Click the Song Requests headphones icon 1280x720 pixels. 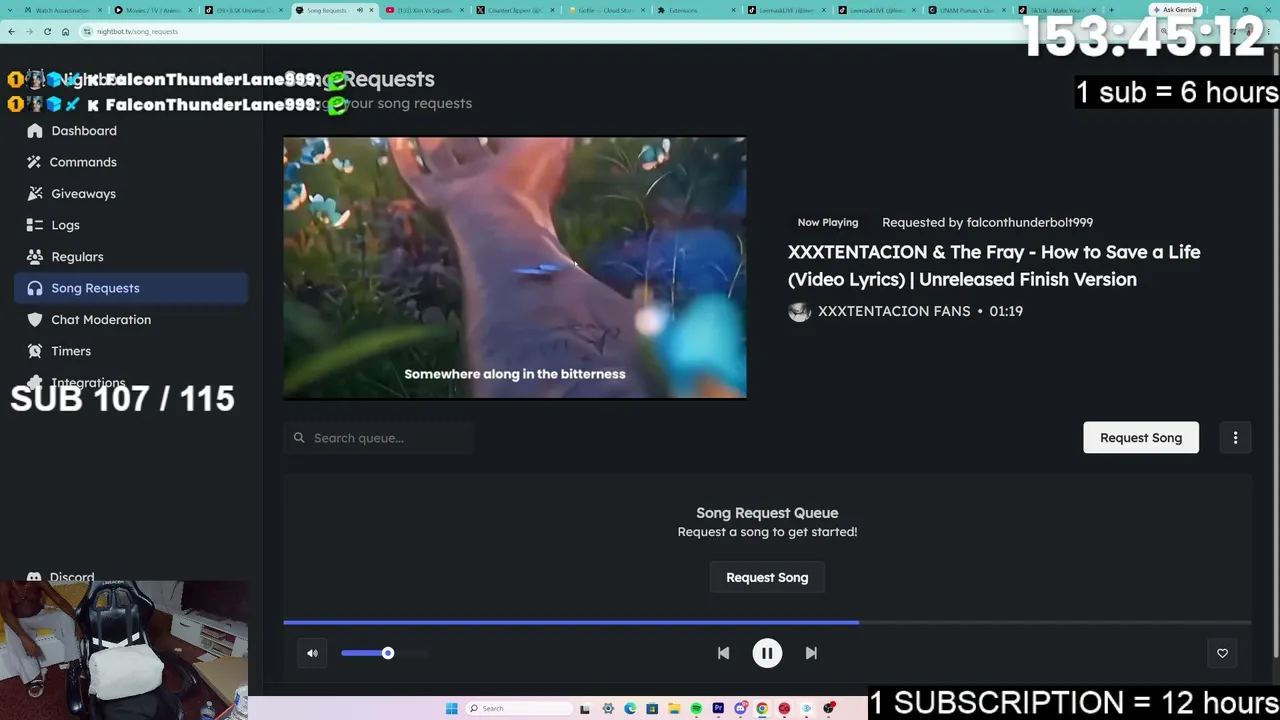point(35,288)
